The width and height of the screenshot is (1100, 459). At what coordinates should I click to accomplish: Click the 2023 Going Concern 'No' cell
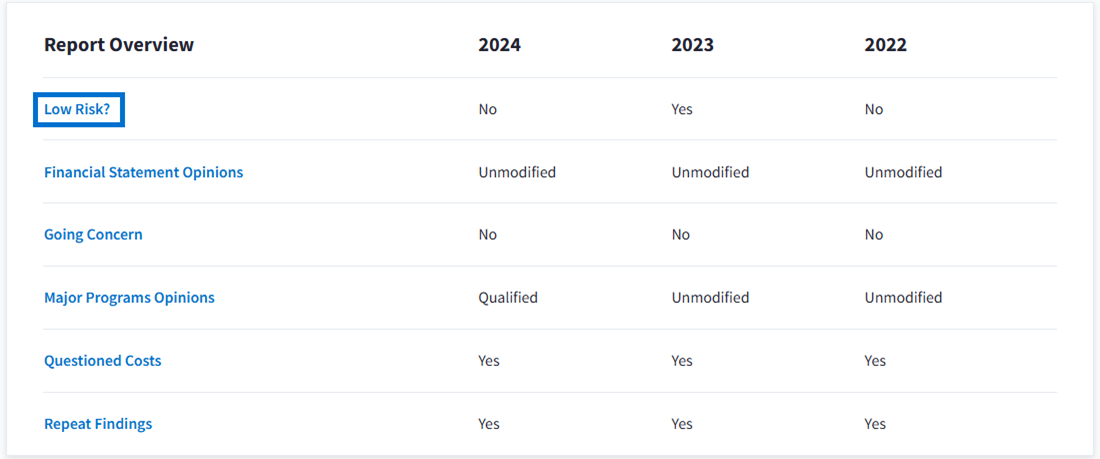point(681,235)
